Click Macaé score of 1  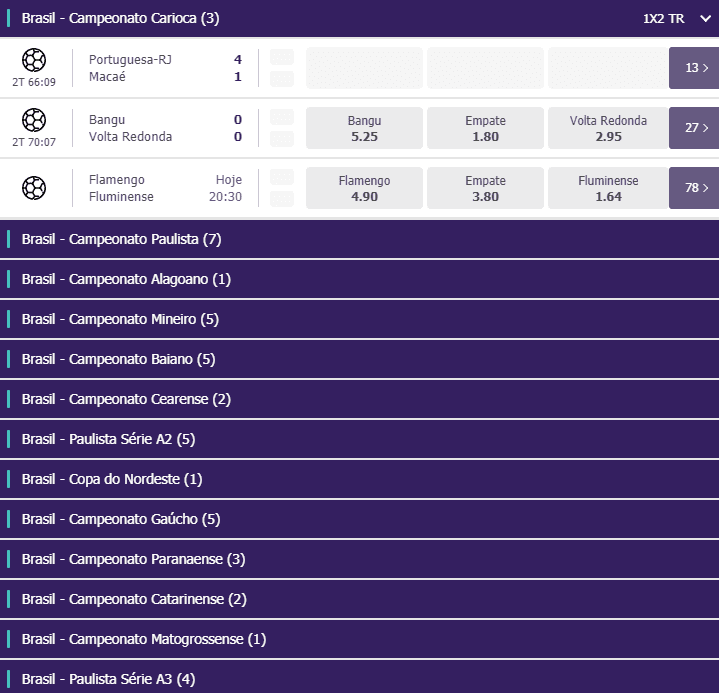coord(238,77)
